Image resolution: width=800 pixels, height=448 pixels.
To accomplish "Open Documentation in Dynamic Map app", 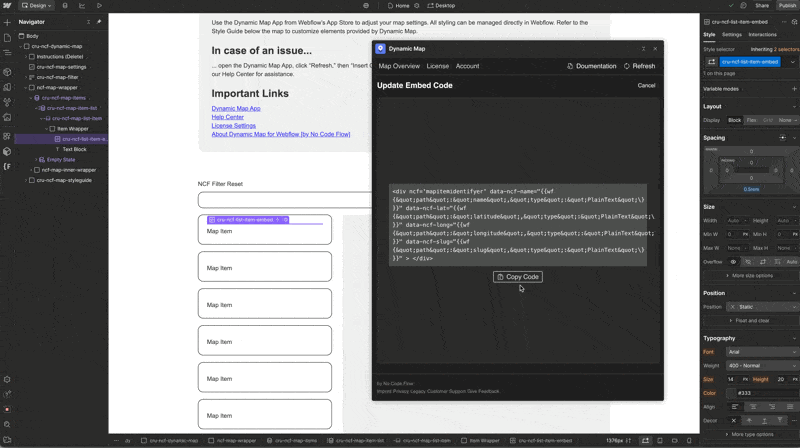I will (x=592, y=66).
